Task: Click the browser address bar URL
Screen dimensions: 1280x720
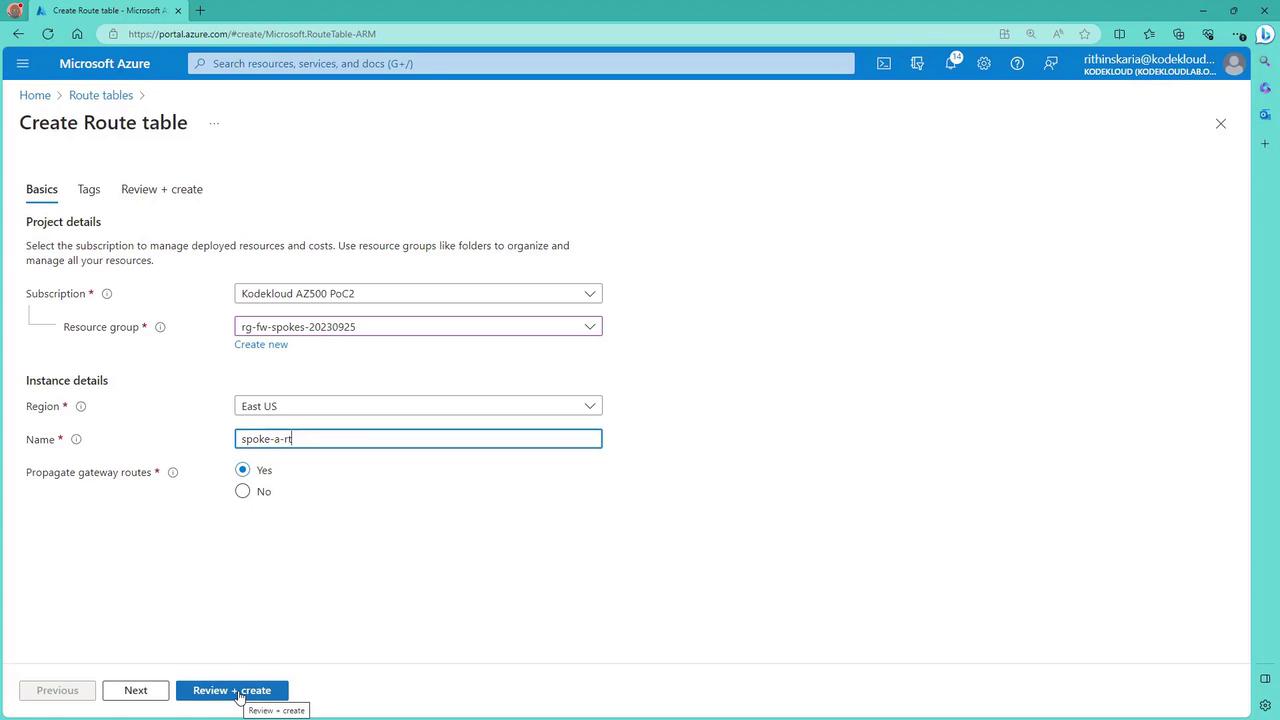Action: point(252,34)
